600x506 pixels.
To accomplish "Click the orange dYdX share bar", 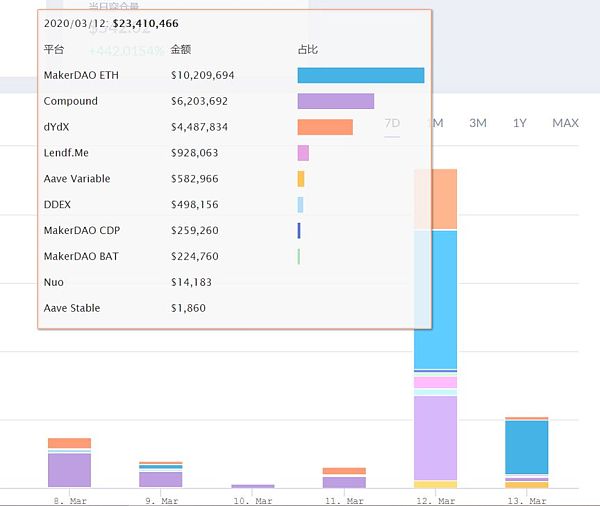I will (x=325, y=127).
